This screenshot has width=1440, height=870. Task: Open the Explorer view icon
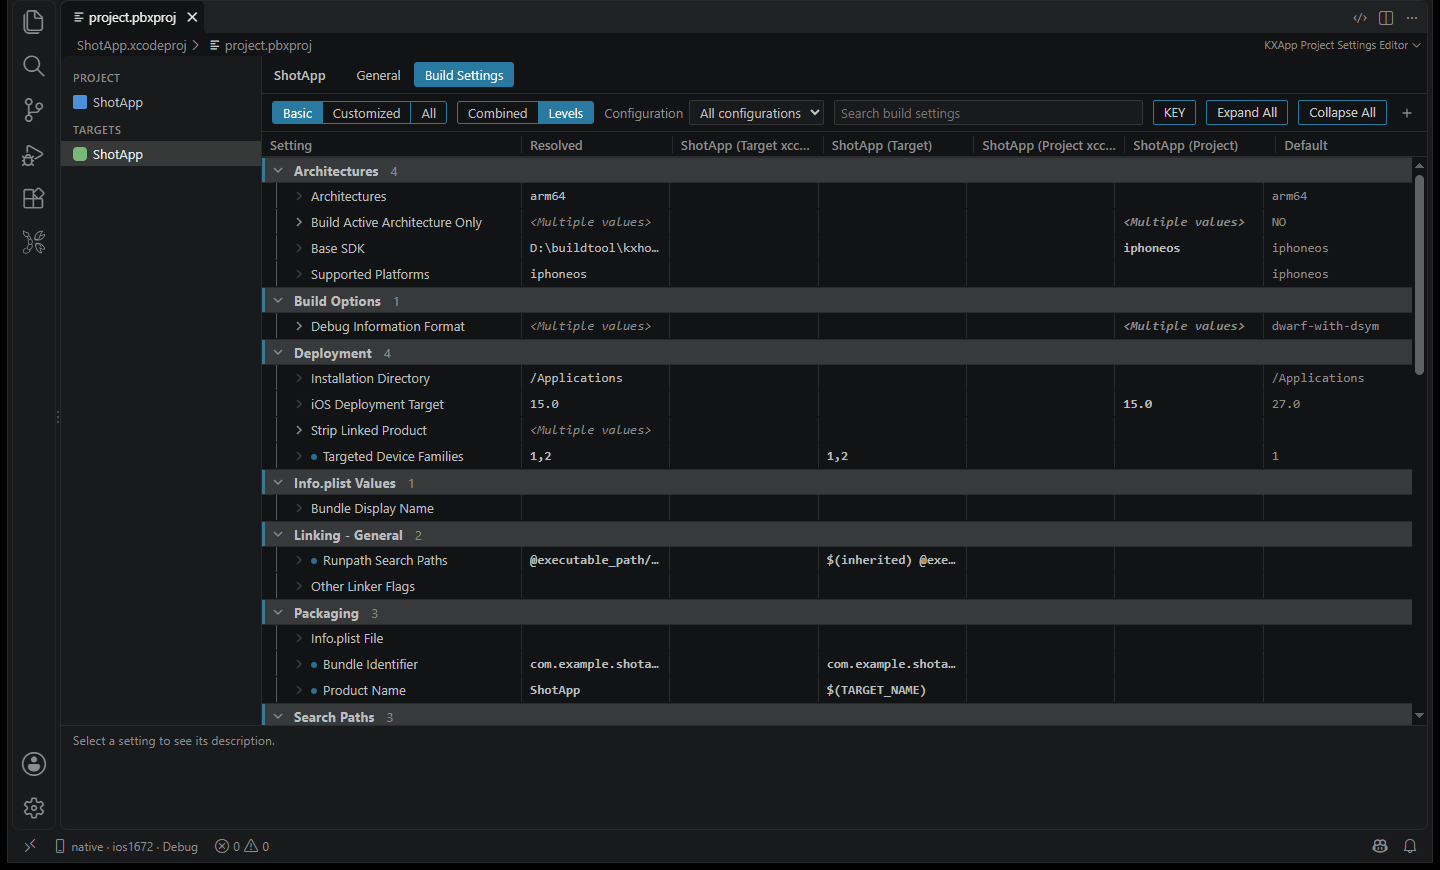pyautogui.click(x=33, y=21)
